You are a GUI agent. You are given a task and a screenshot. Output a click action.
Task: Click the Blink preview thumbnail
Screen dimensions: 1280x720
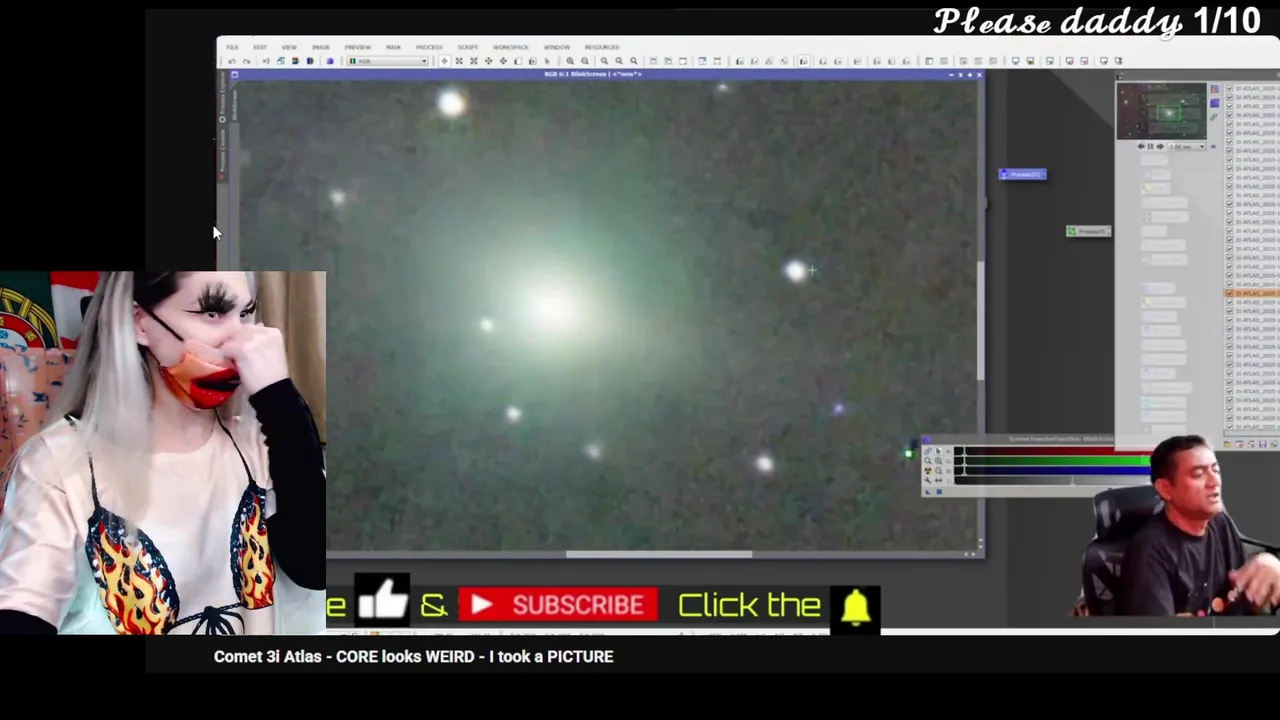pyautogui.click(x=1161, y=111)
